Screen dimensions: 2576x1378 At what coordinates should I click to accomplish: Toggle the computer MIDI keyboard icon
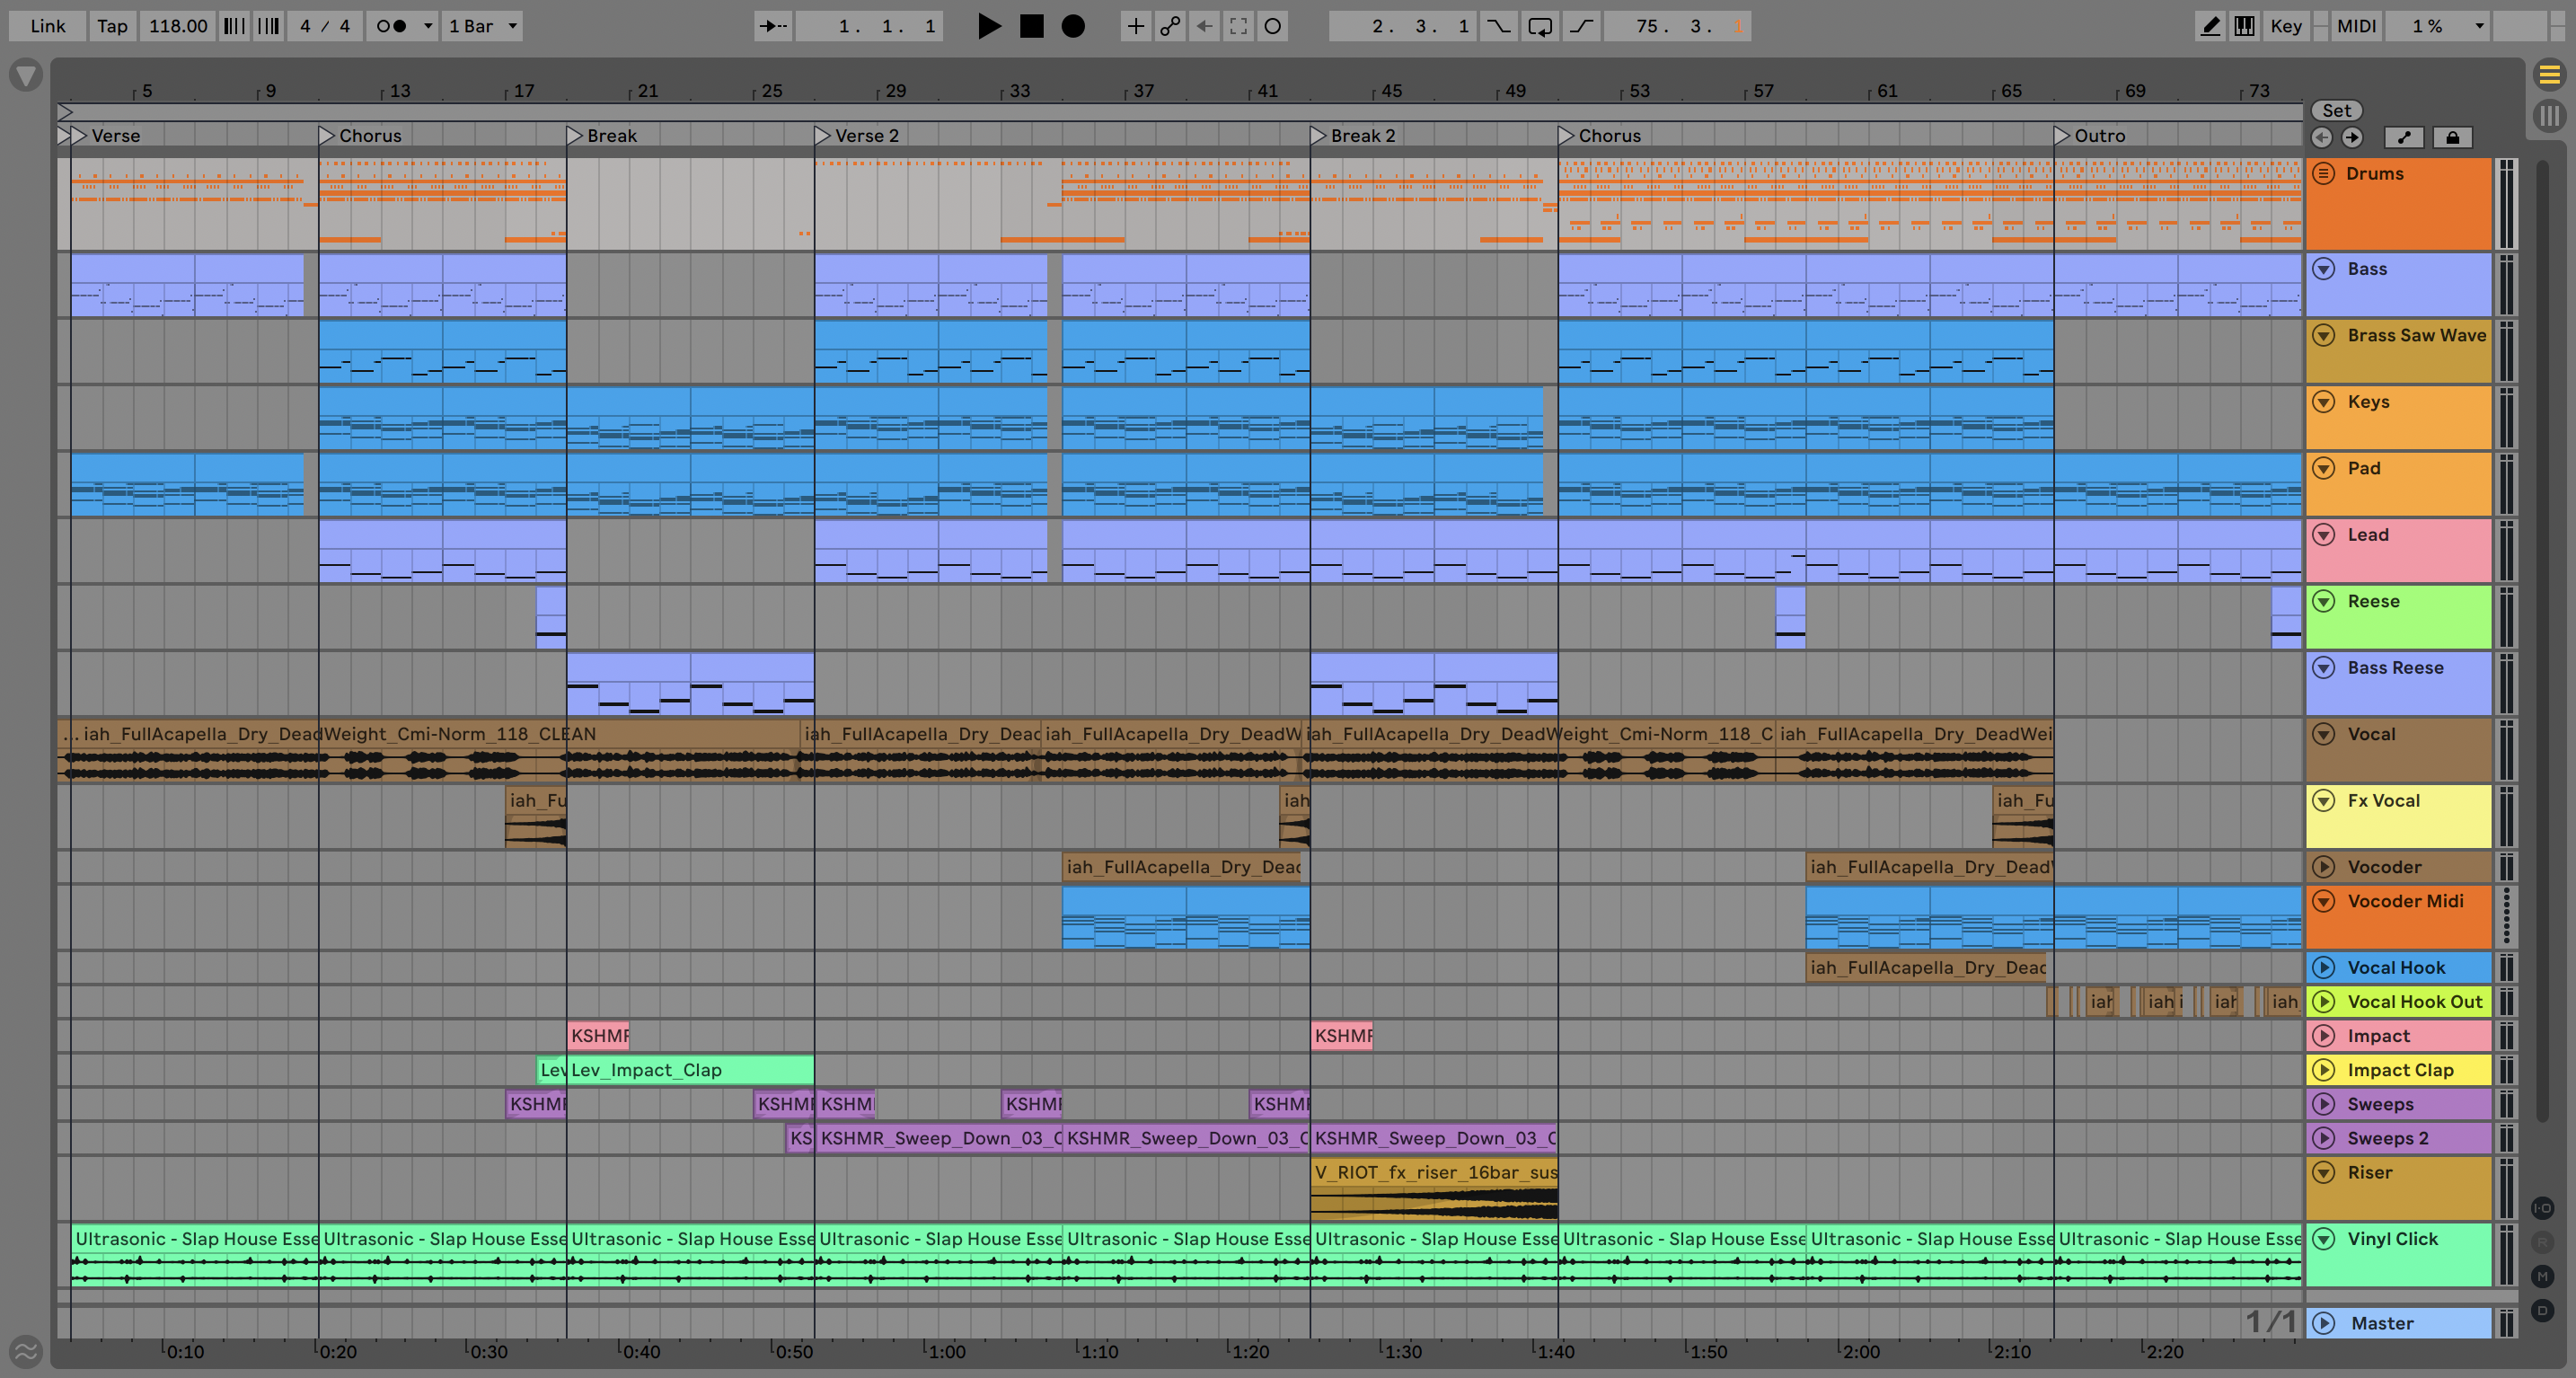click(2244, 26)
